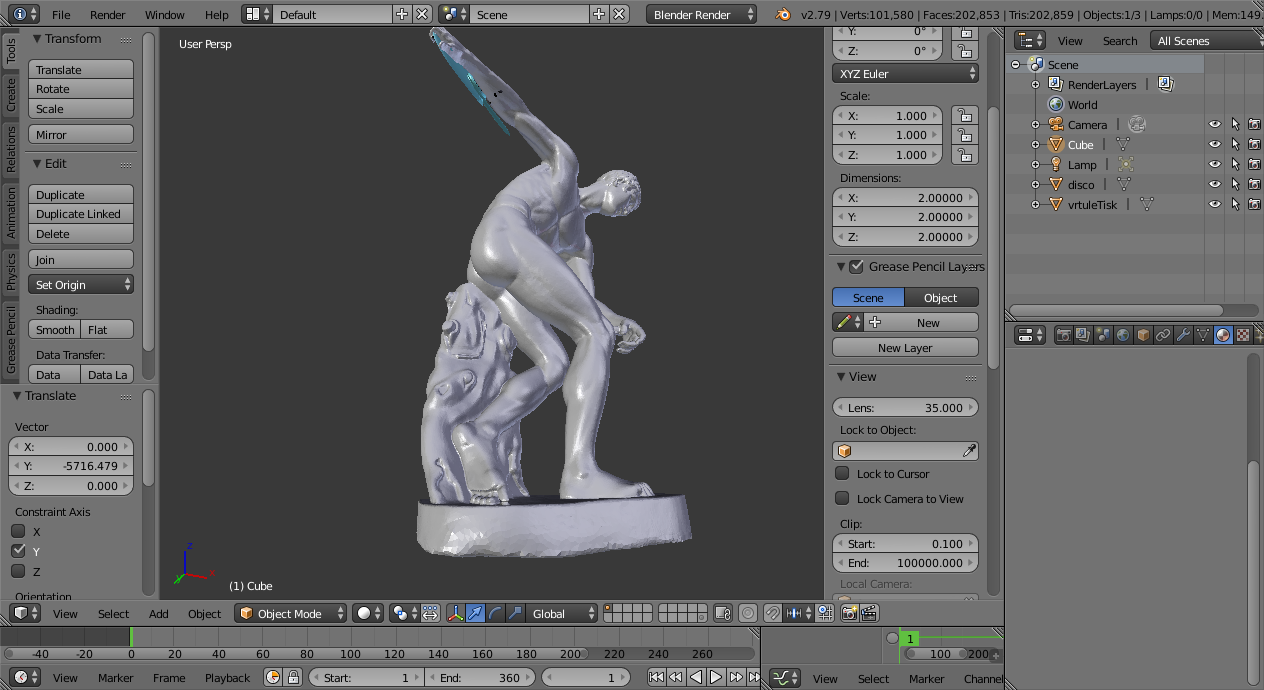Open the Blender Render engine dropdown
The height and width of the screenshot is (690, 1264).
point(702,14)
